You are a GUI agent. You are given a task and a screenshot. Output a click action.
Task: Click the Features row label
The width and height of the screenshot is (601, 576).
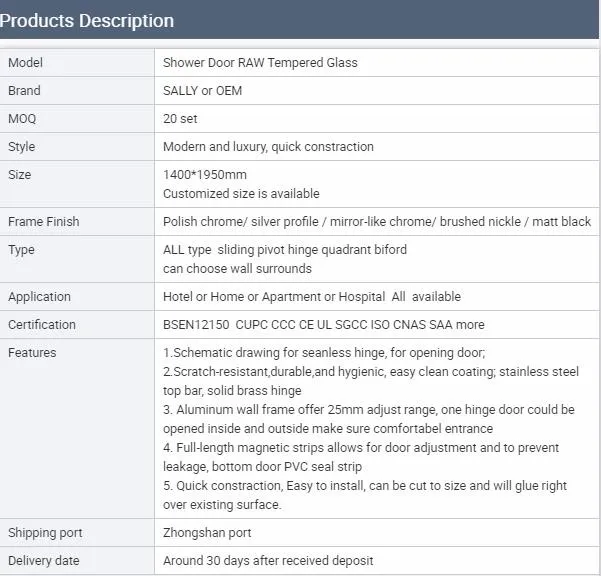32,353
